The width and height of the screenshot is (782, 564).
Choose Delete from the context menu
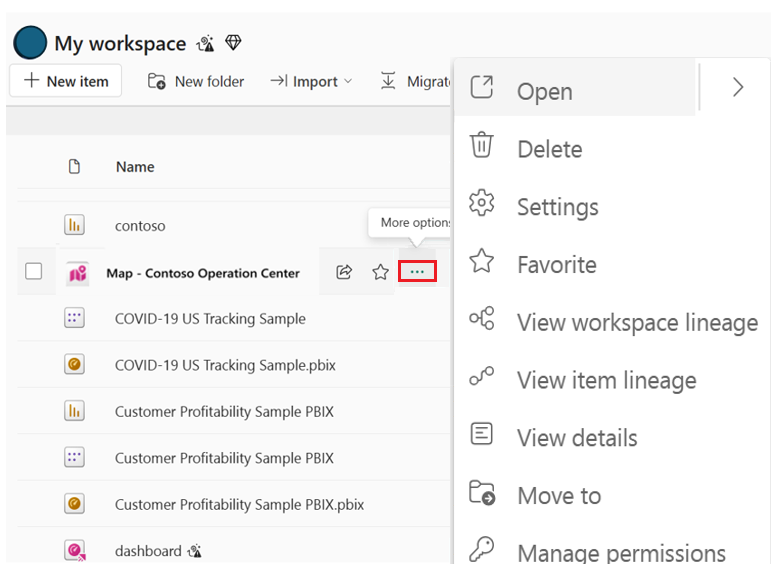[549, 149]
